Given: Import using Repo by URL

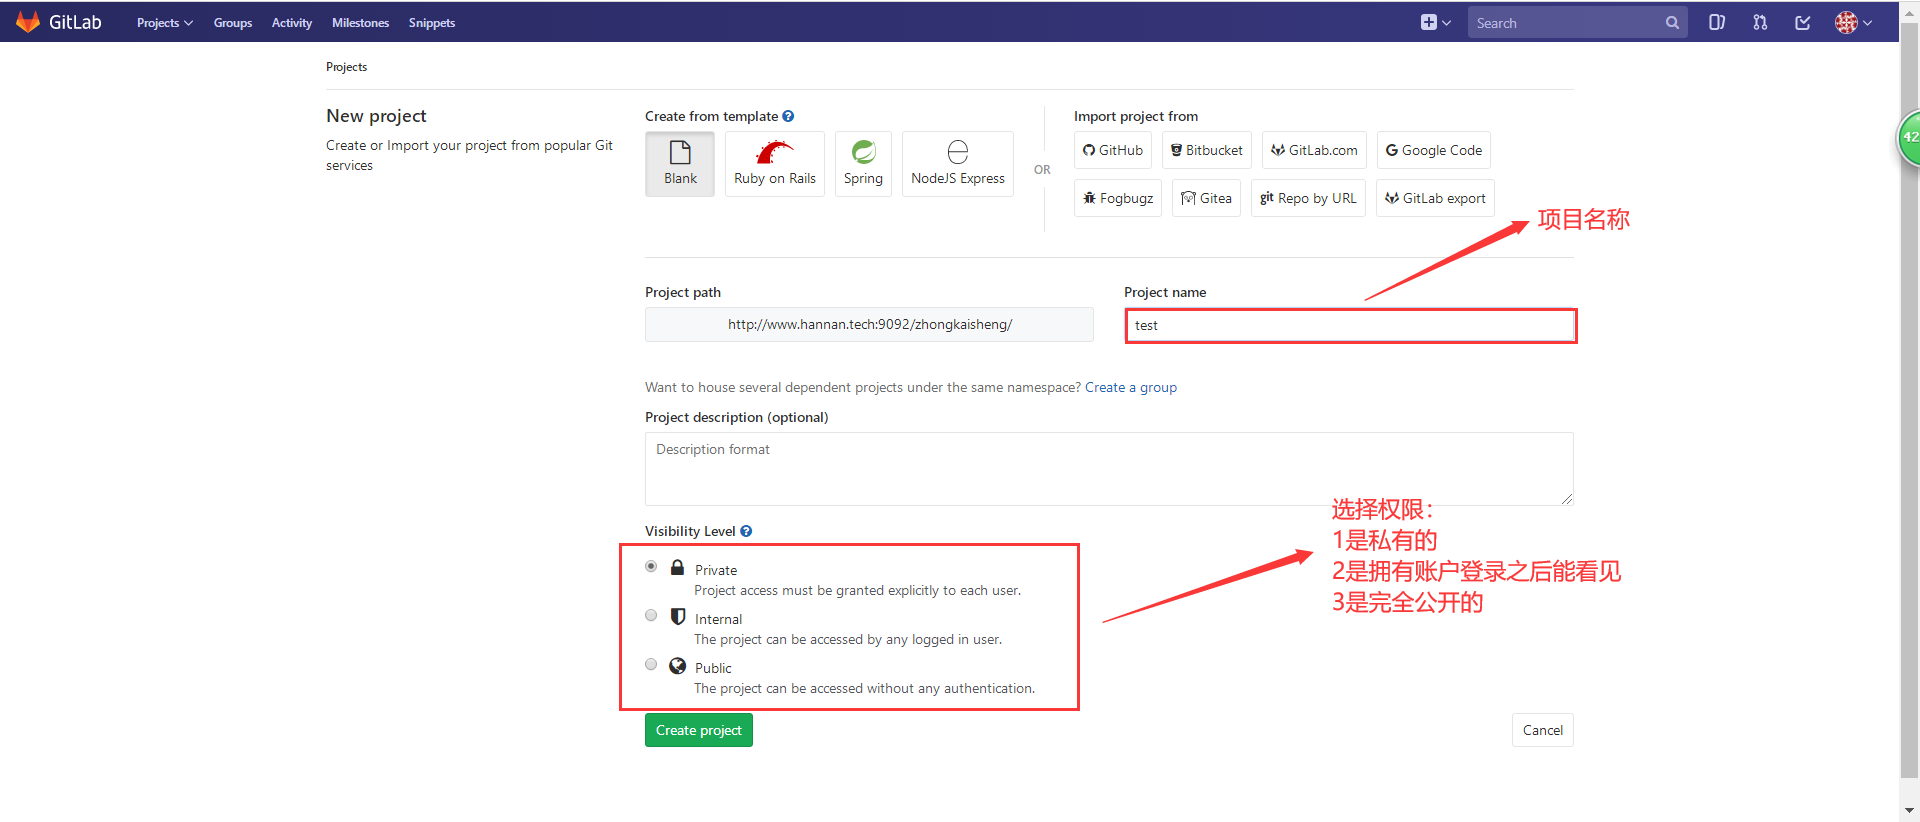Looking at the screenshot, I should 1308,198.
